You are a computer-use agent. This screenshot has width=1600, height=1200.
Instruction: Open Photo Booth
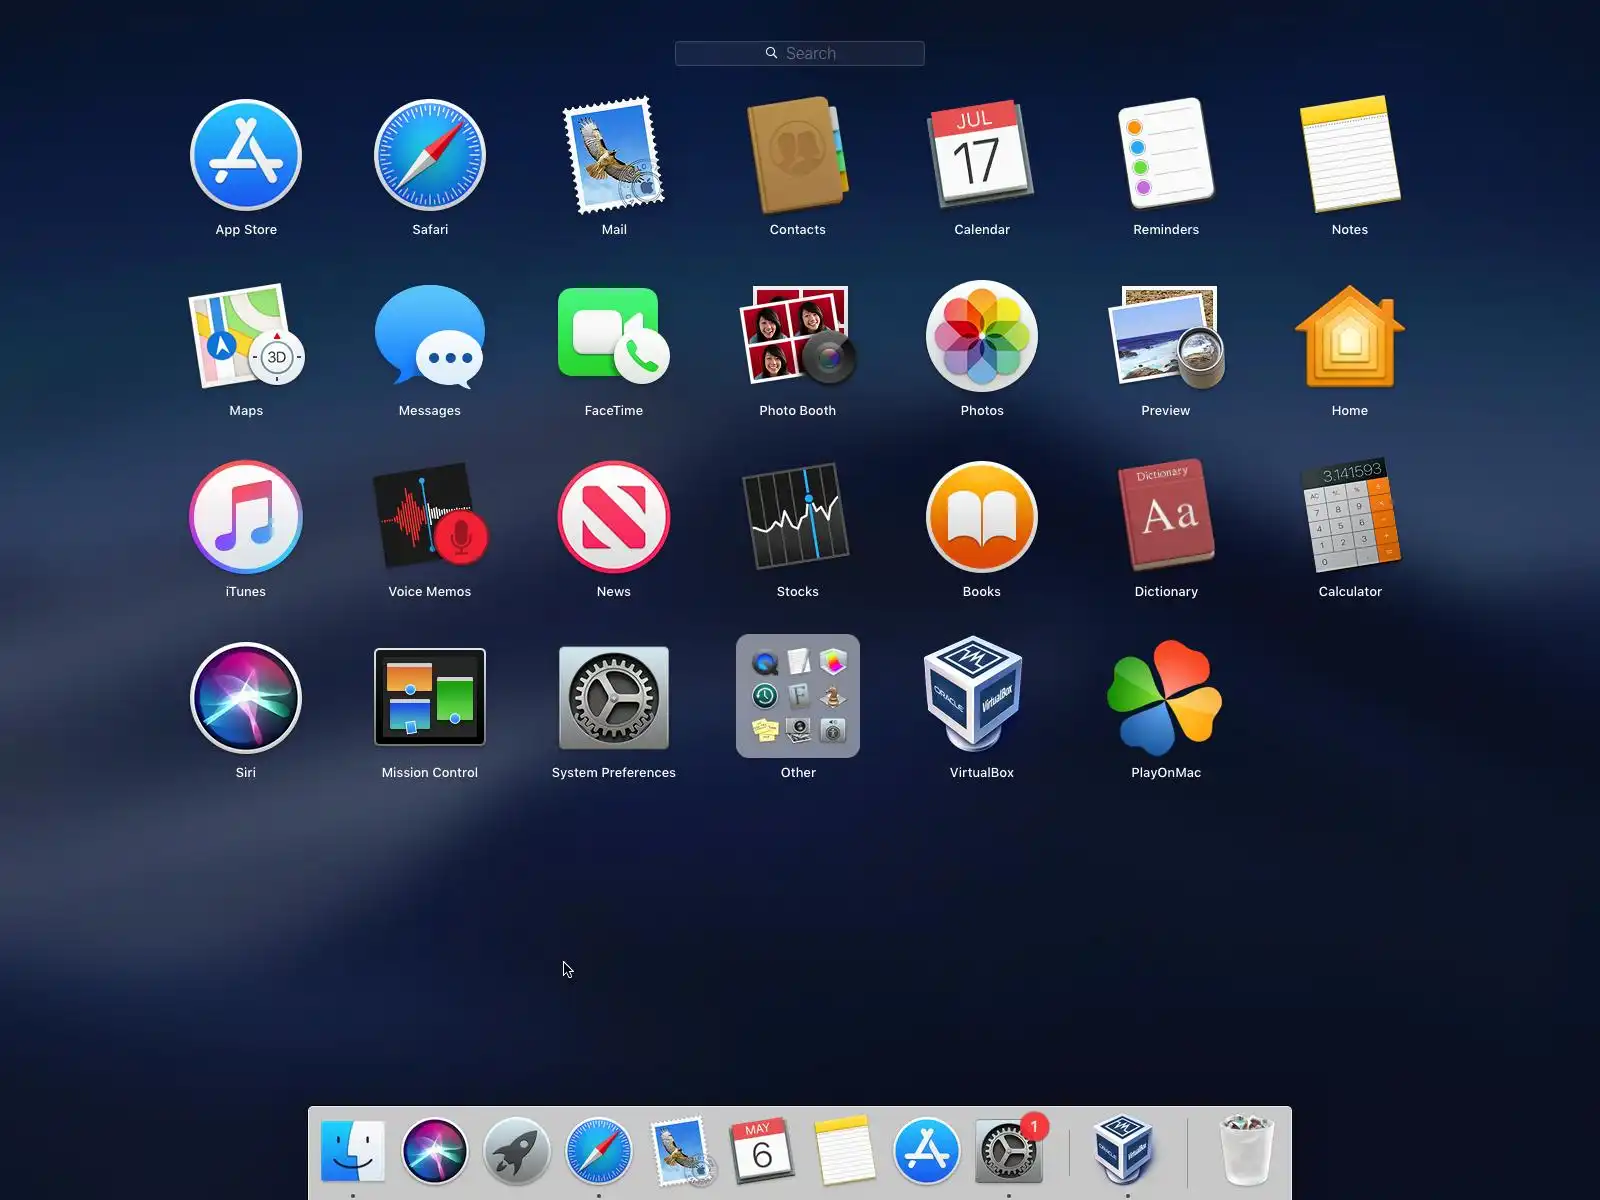tap(798, 336)
